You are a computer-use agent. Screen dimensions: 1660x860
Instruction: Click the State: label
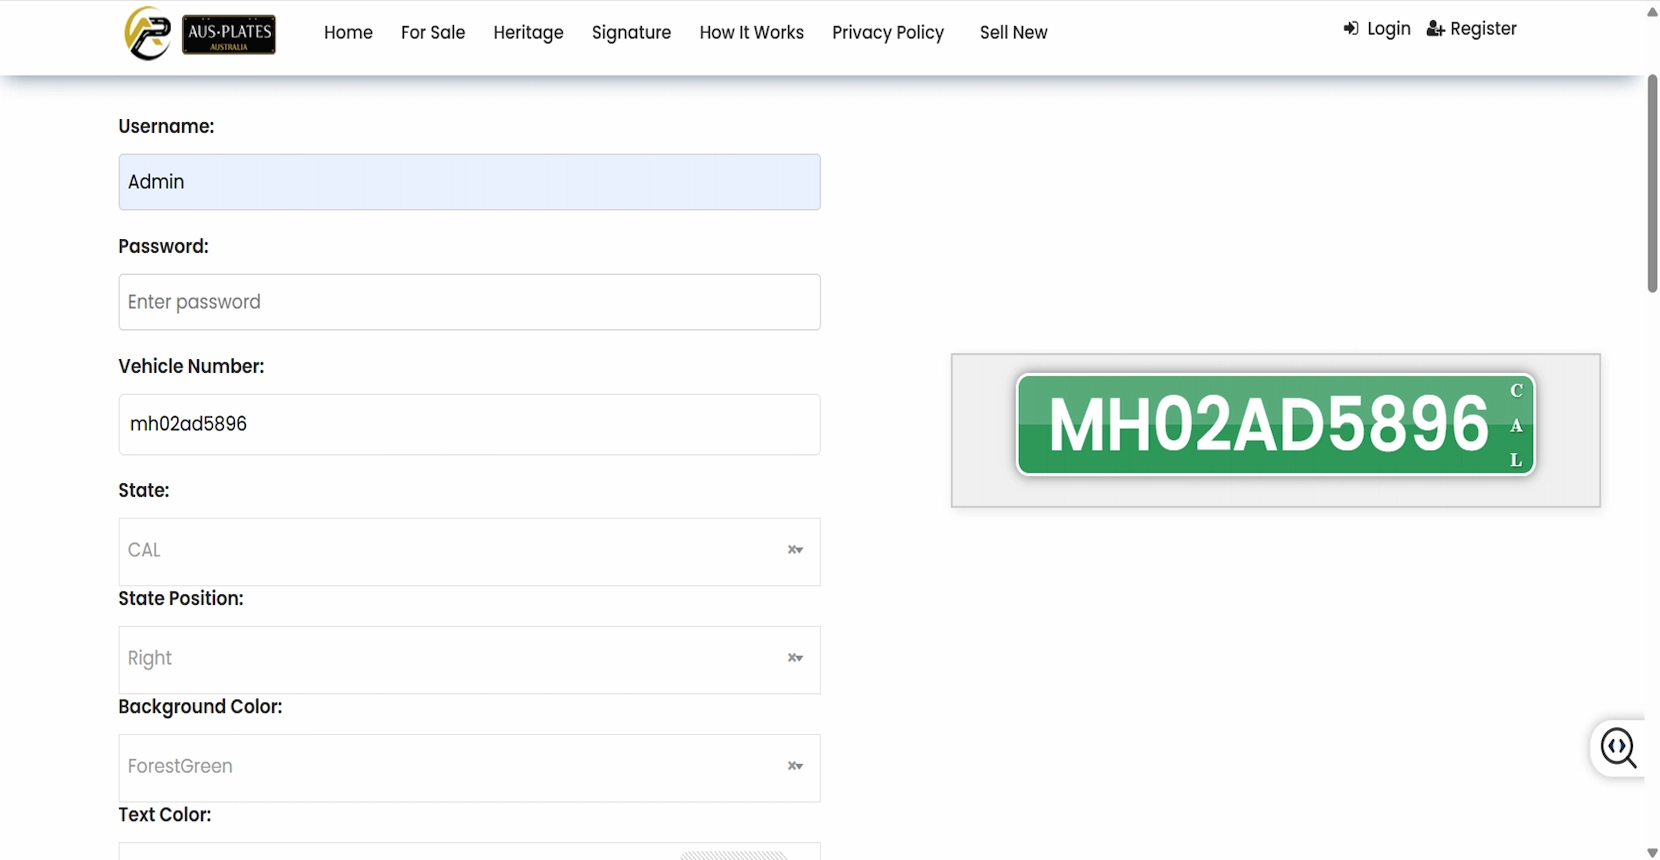click(144, 490)
